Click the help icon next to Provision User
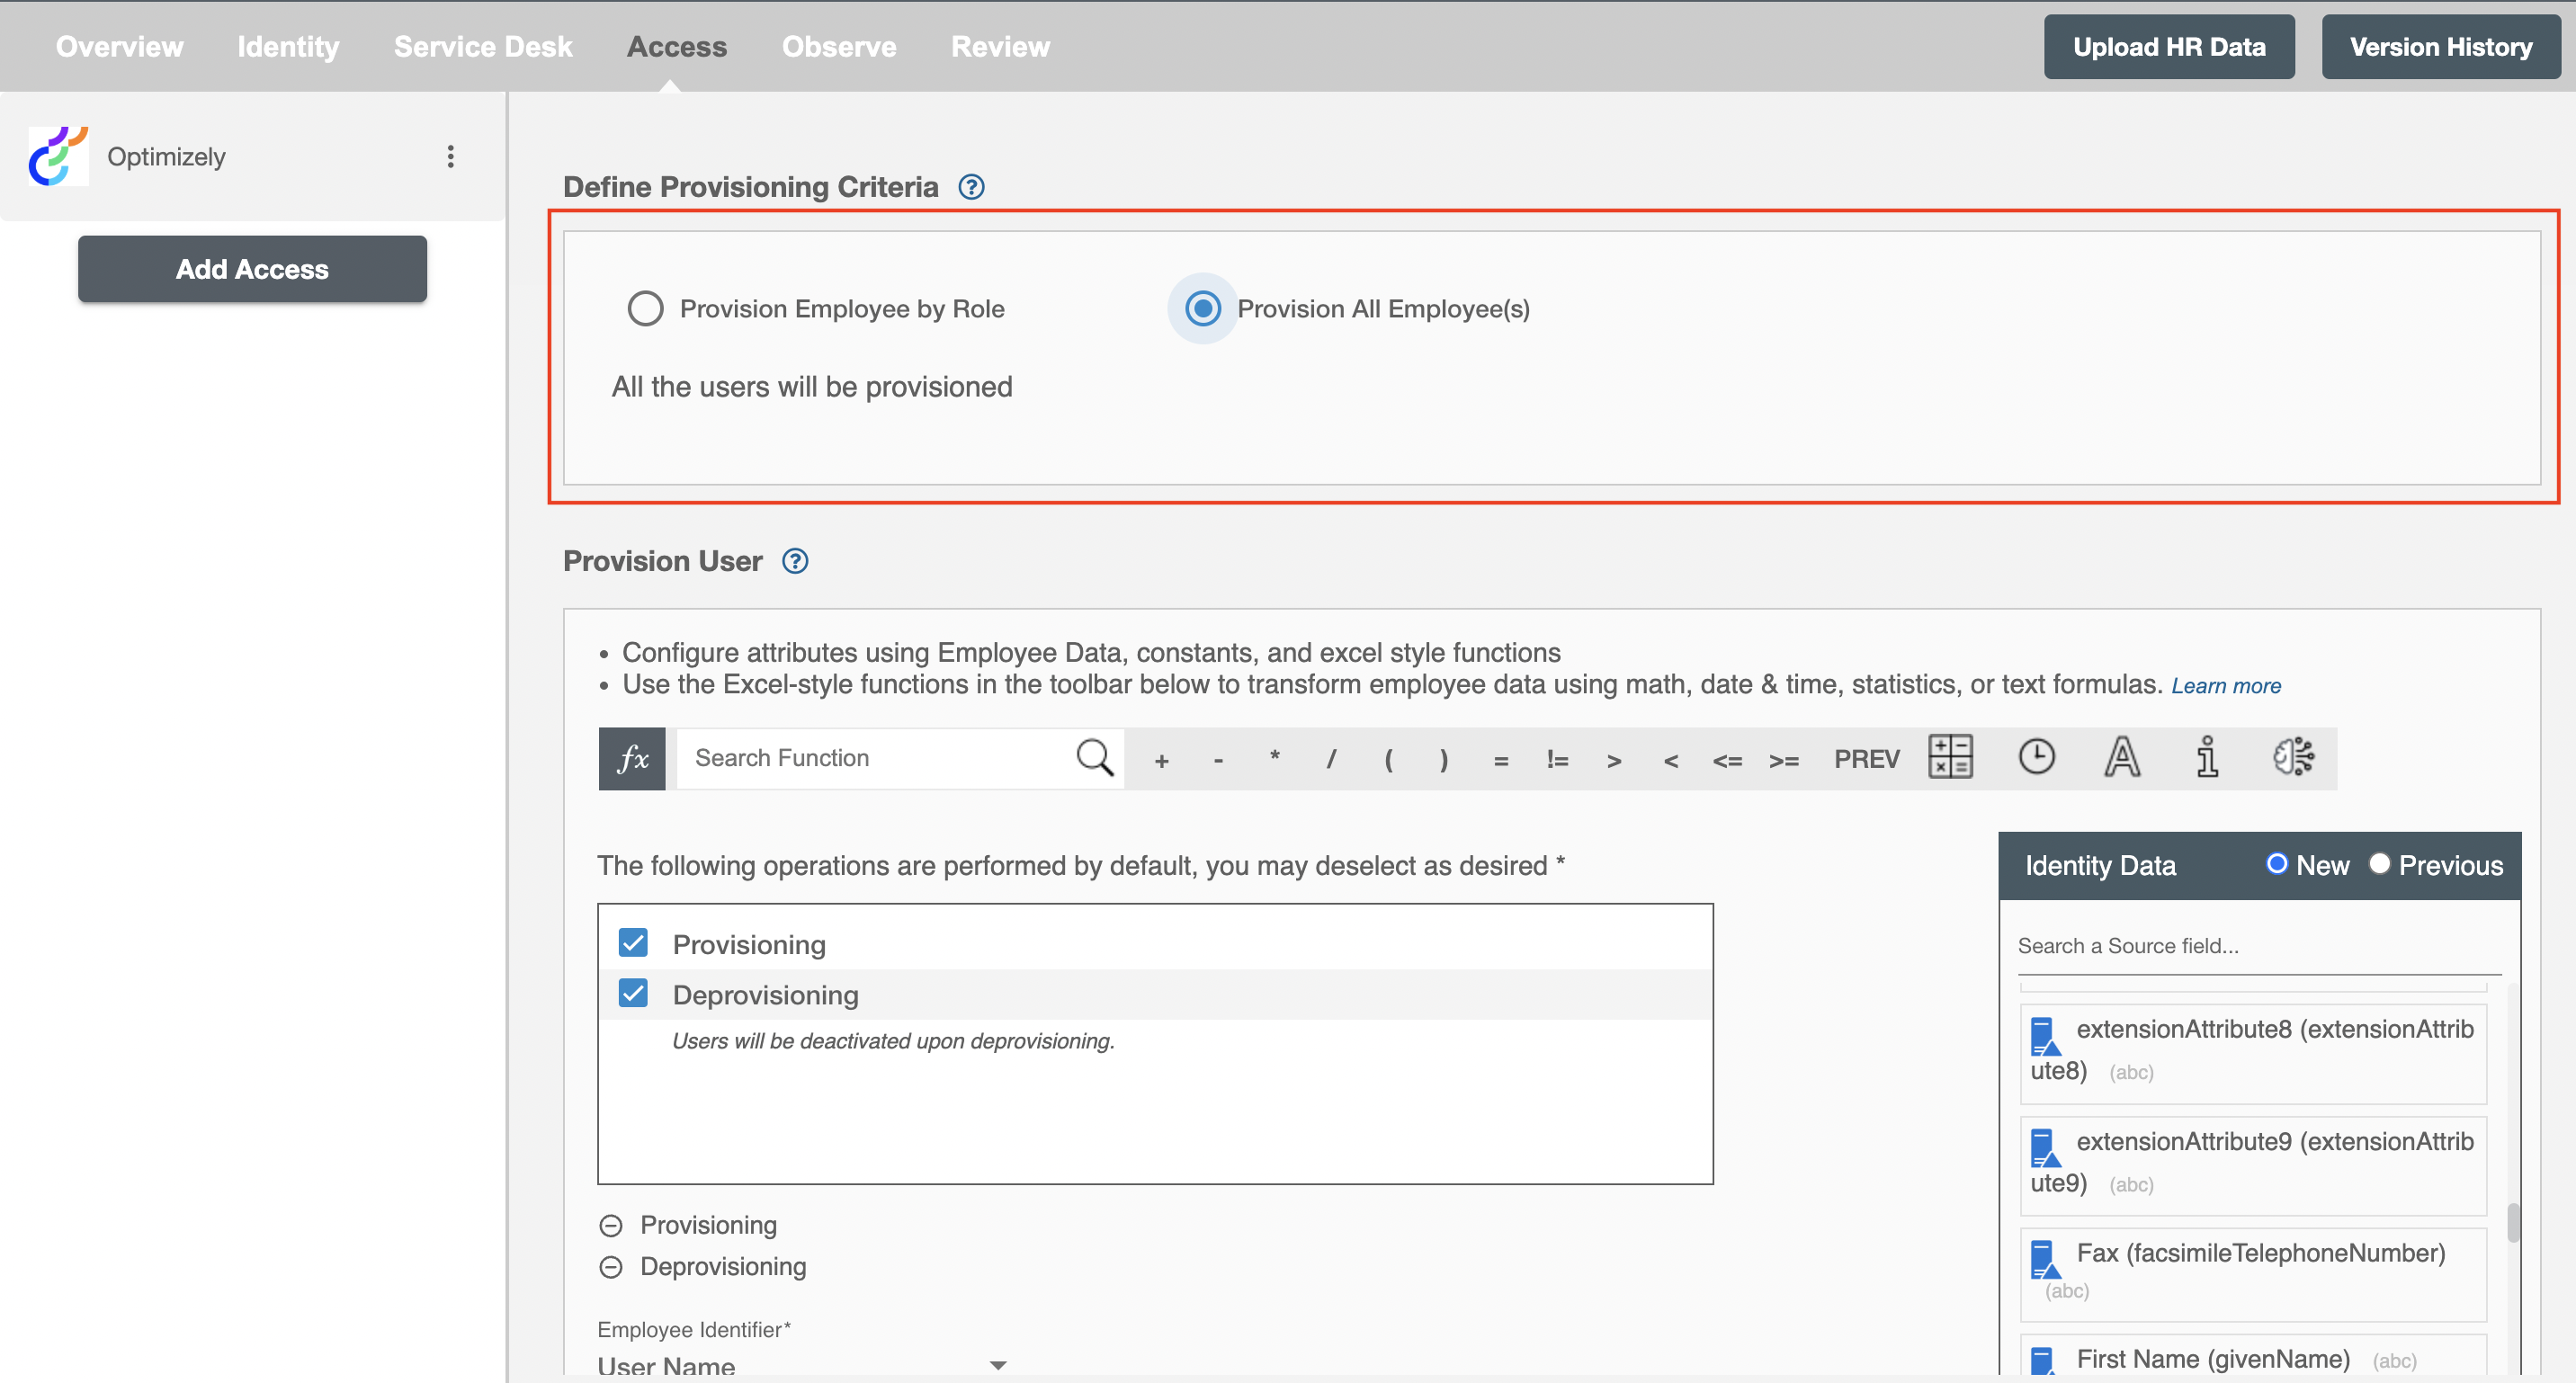Viewport: 2576px width, 1383px height. (x=797, y=560)
